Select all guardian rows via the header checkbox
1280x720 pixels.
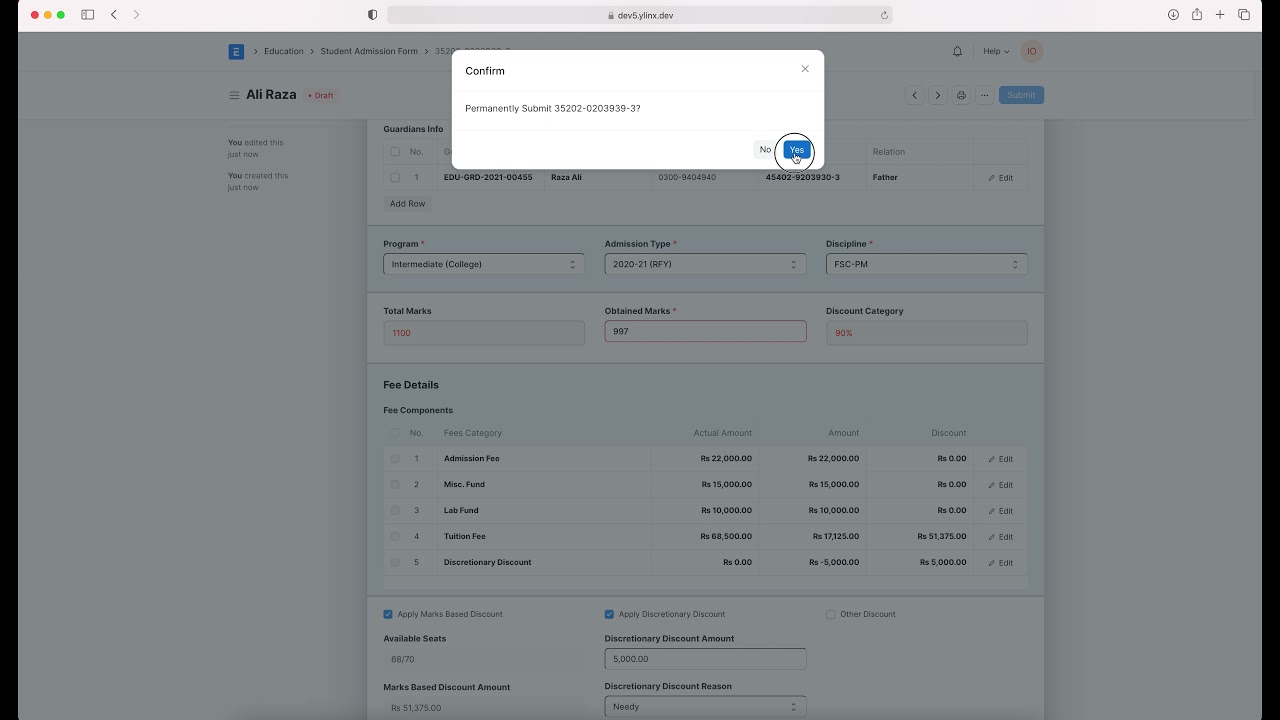pyautogui.click(x=395, y=152)
